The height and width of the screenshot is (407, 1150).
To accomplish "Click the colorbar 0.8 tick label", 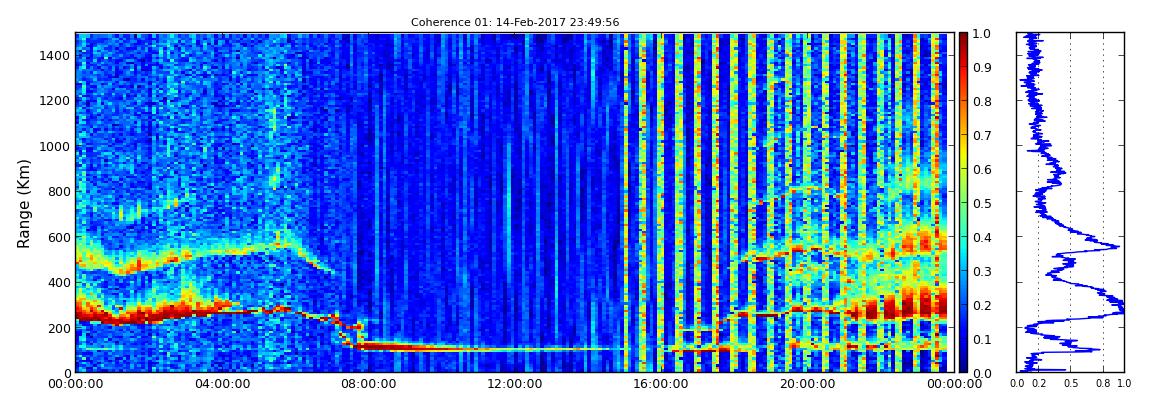I will [982, 101].
